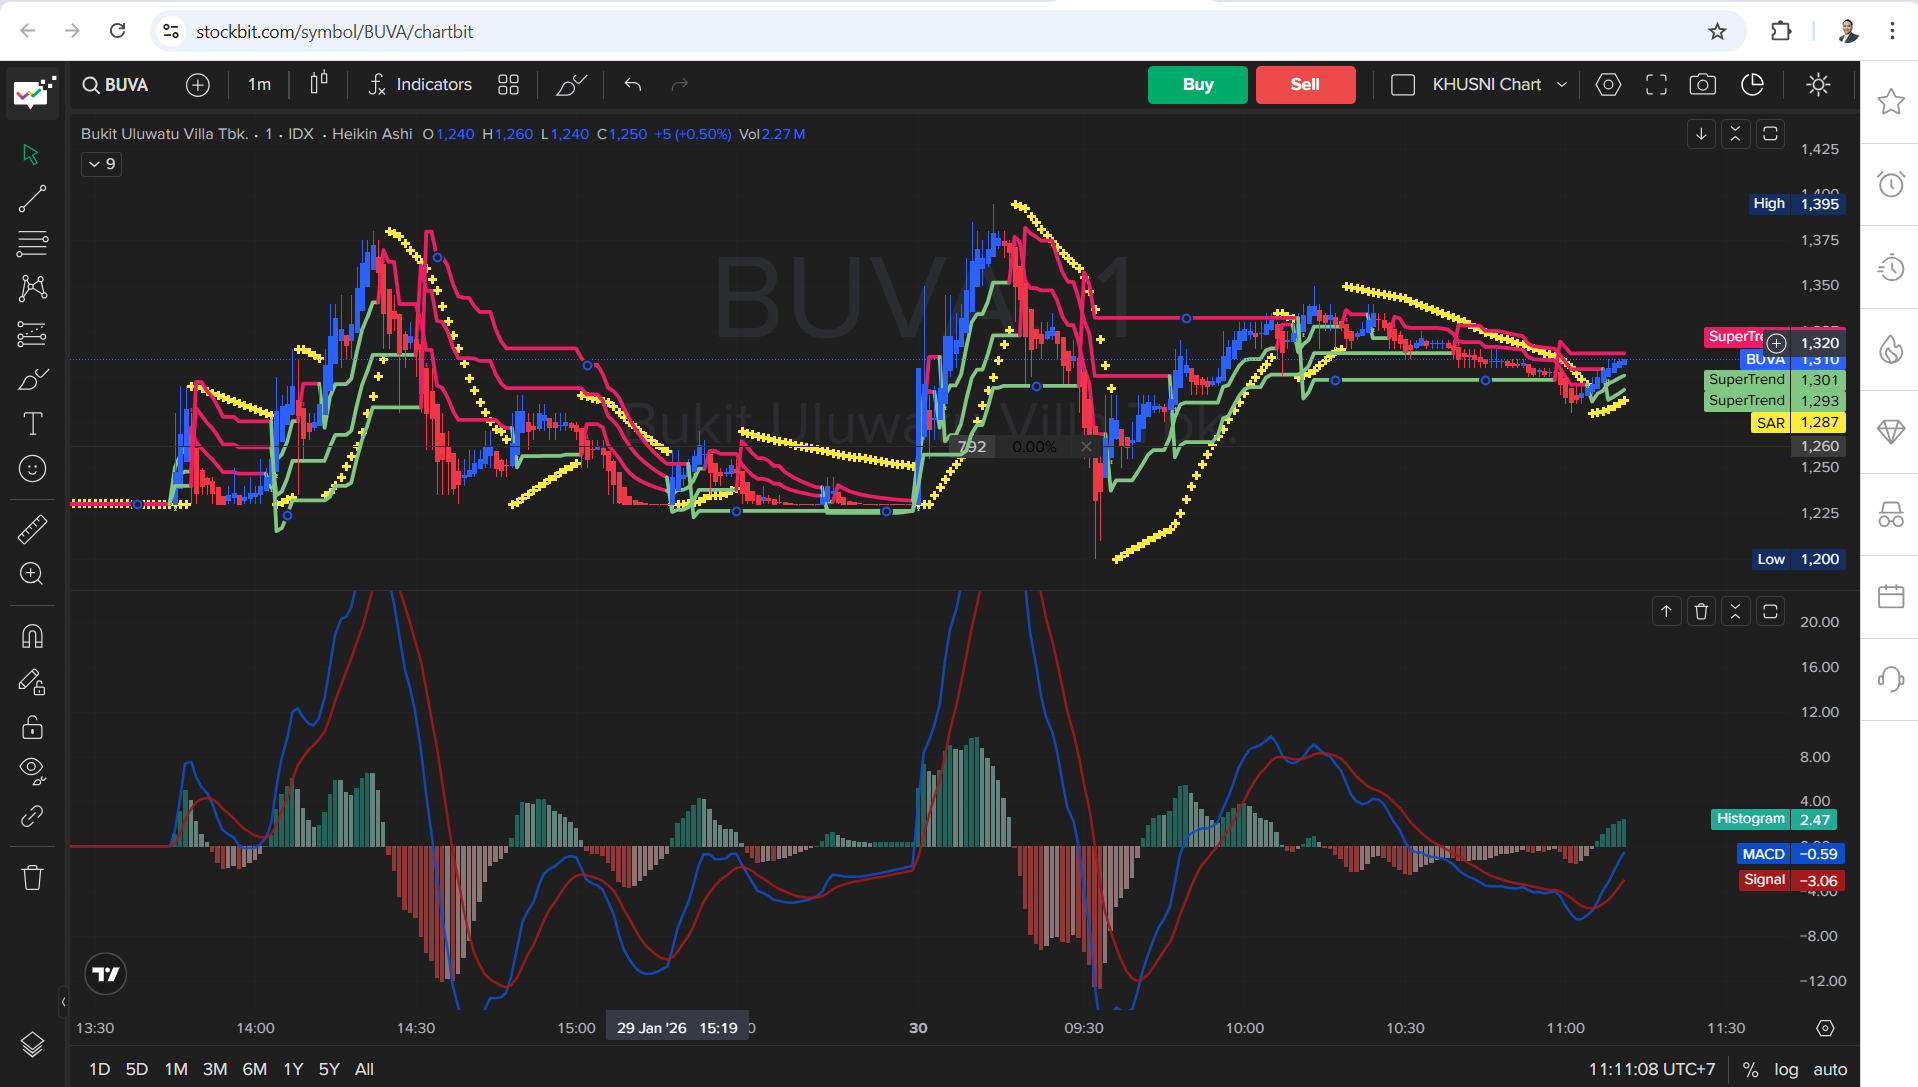Move the MACD pane up
This screenshot has width=1918, height=1087.
point(1666,611)
